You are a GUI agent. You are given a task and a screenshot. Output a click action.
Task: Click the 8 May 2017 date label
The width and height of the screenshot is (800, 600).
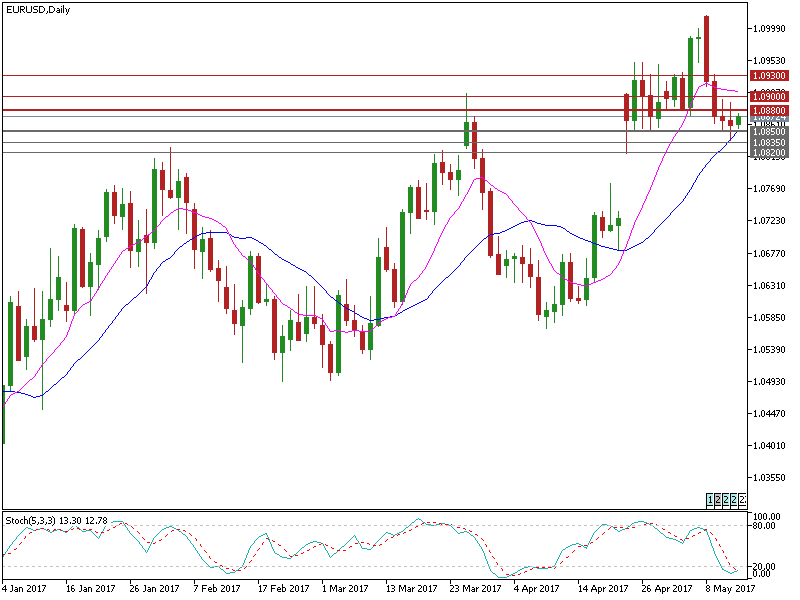[730, 588]
